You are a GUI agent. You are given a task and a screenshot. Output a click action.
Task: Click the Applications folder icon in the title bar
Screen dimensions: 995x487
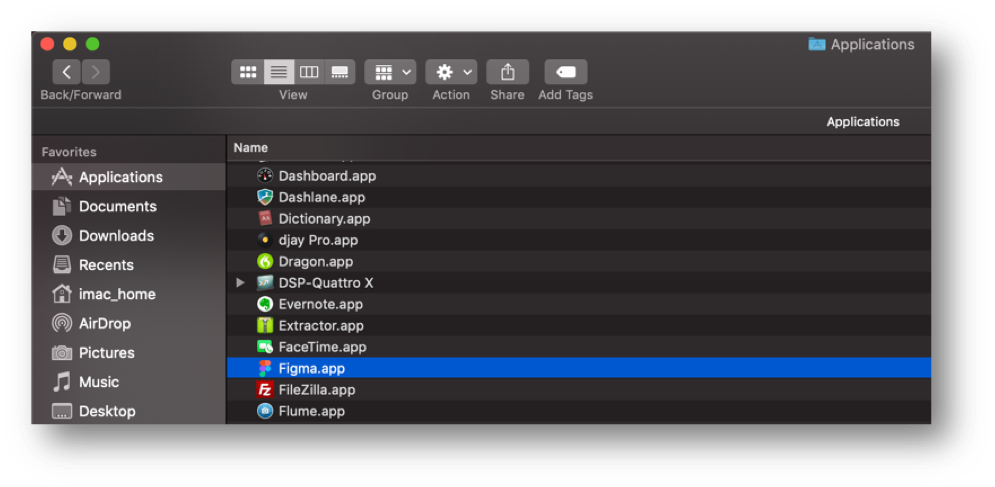[x=817, y=44]
